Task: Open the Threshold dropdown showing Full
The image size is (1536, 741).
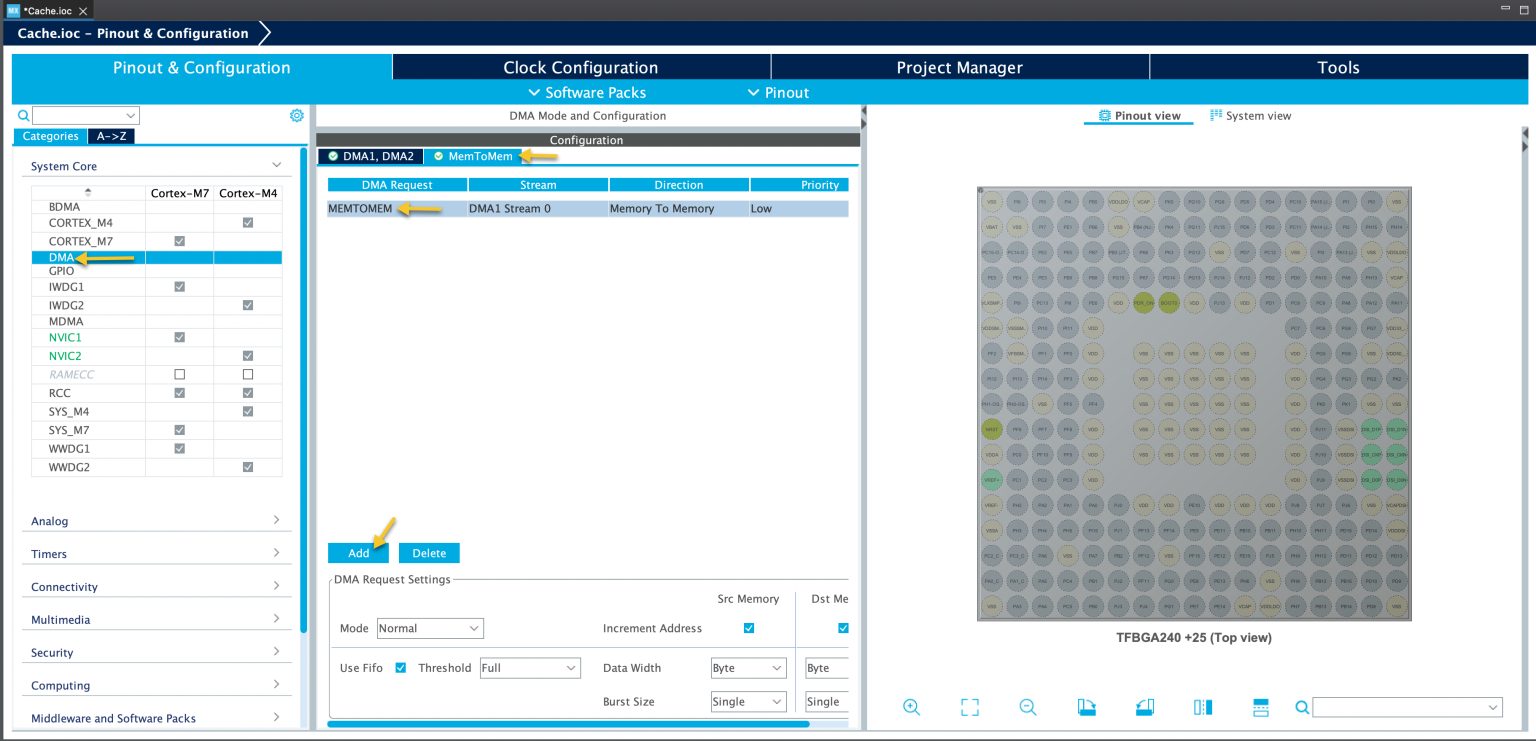Action: [530, 667]
